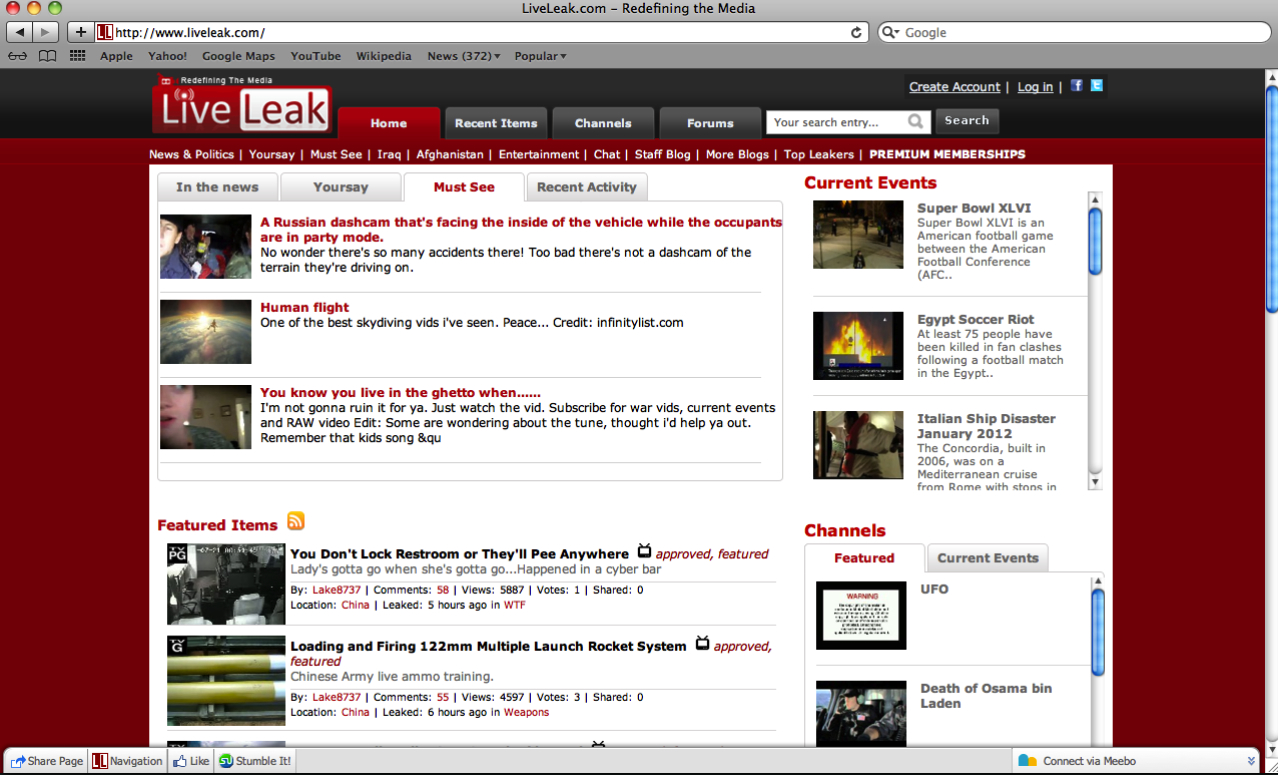
Task: Open the Recent Items nav tab
Action: [496, 123]
